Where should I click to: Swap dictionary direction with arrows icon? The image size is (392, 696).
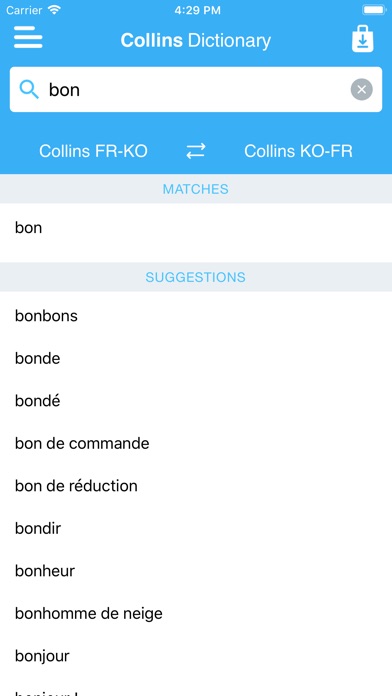196,151
